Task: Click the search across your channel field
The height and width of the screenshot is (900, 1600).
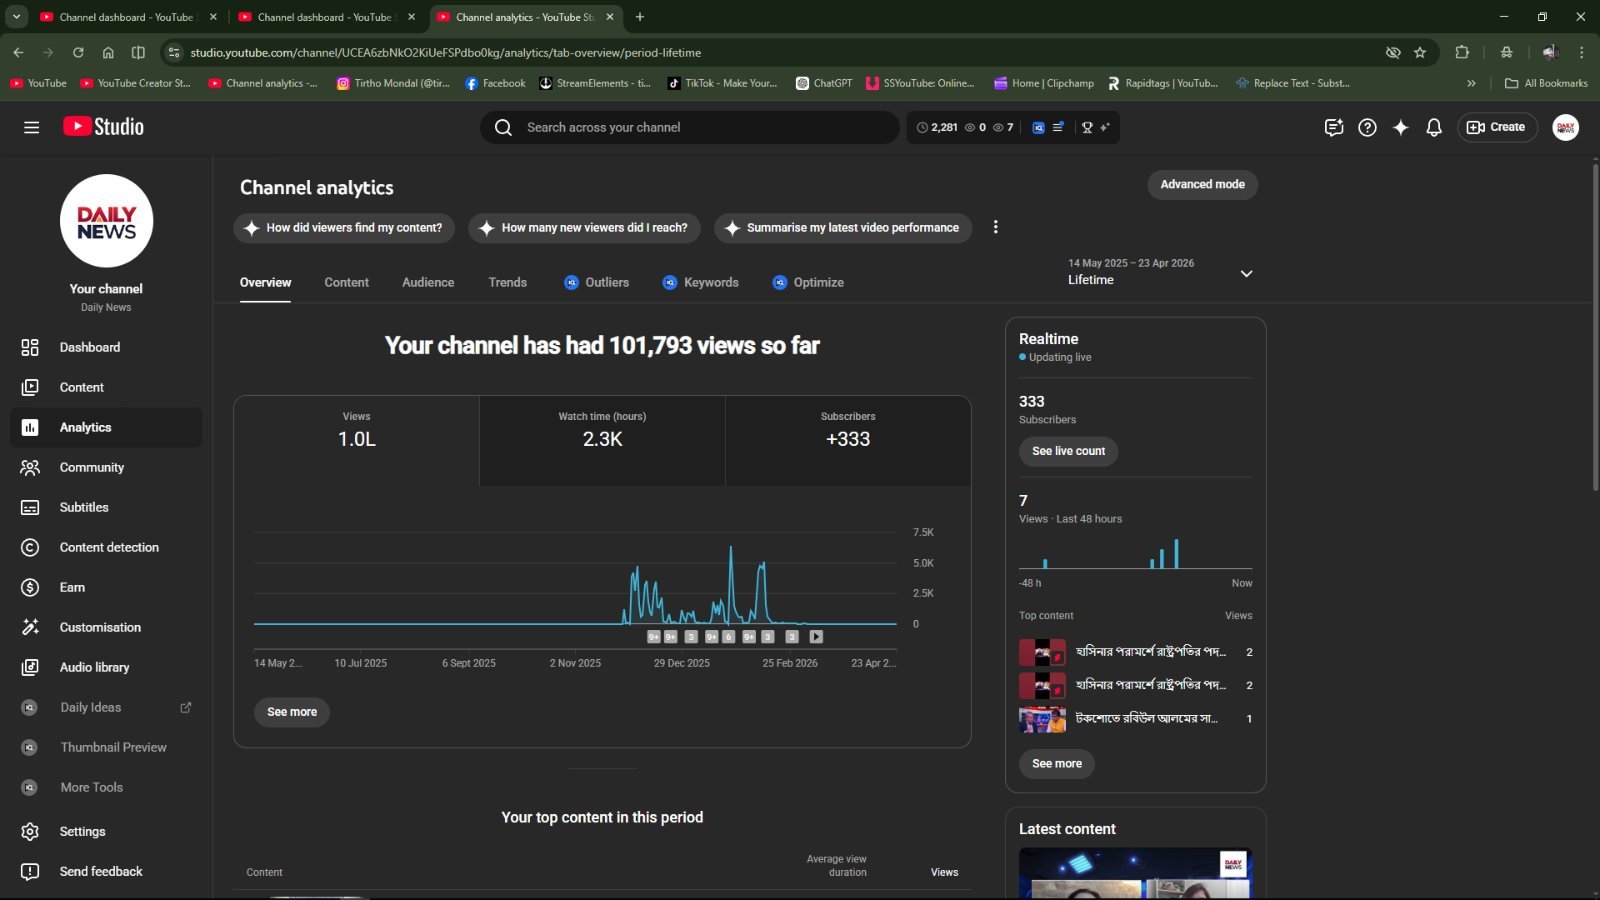Action: point(690,127)
